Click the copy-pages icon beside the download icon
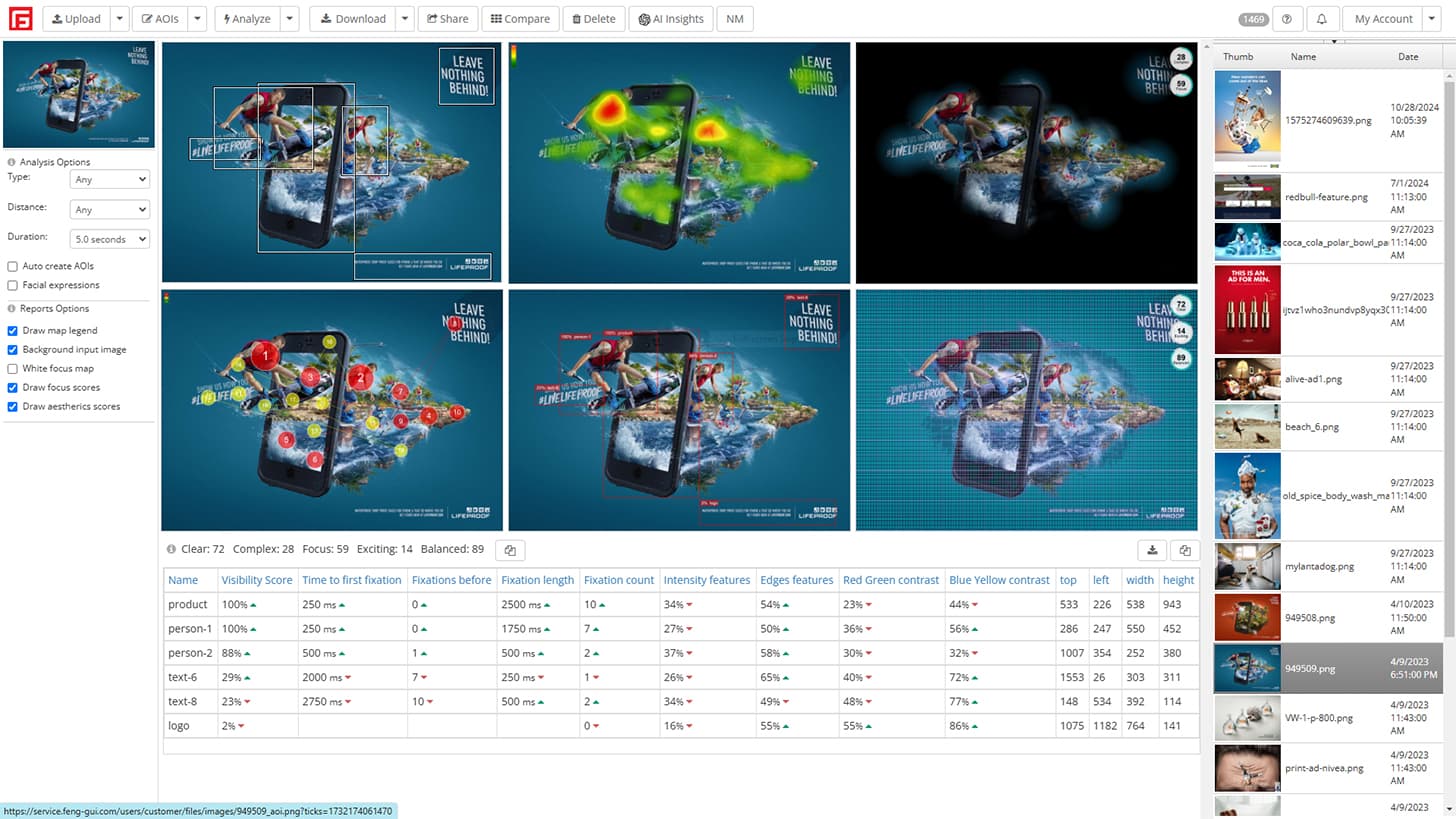This screenshot has width=1456, height=819. (1184, 549)
